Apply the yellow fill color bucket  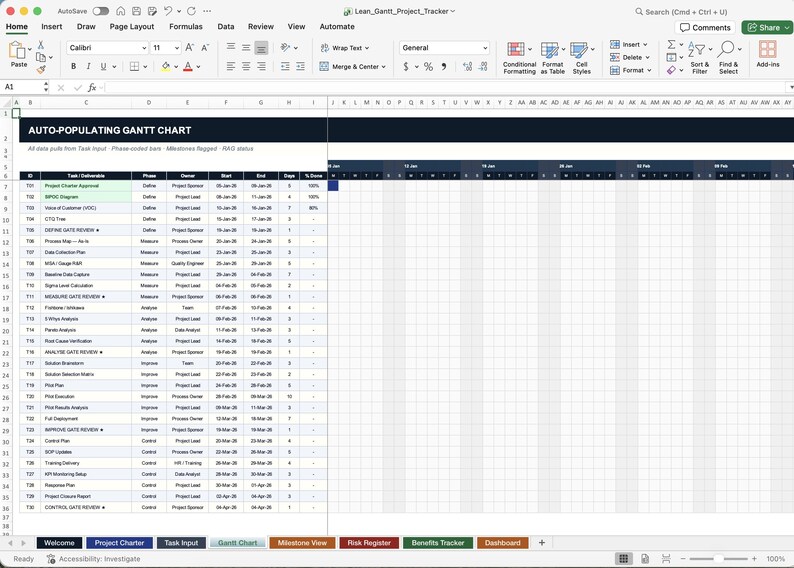pos(166,66)
